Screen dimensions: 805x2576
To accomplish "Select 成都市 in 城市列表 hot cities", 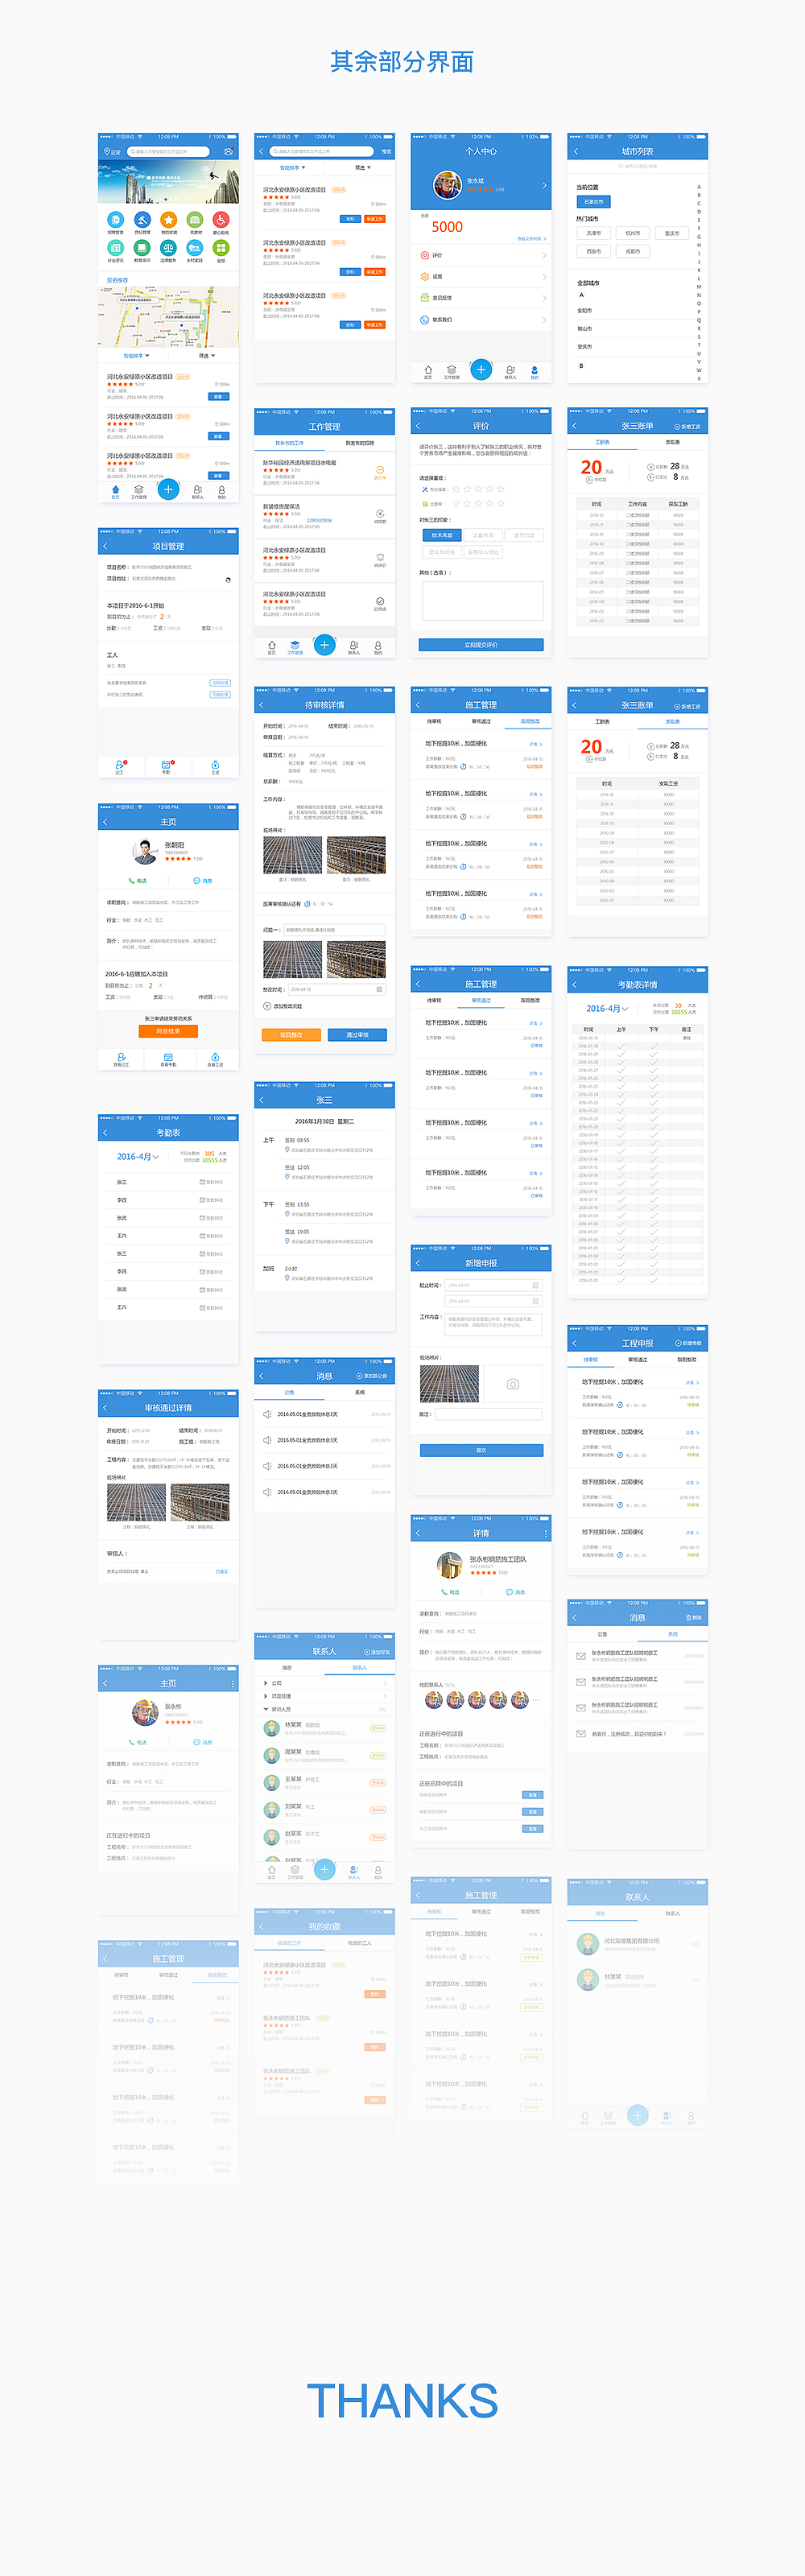I will pyautogui.click(x=633, y=251).
